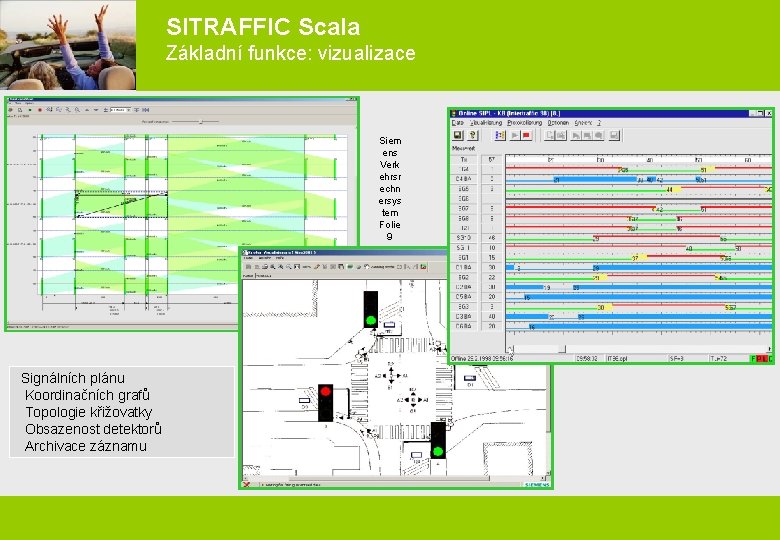The width and height of the screenshot is (780, 540).
Task: Click the 'Signálních plánu' list line
Action: click(73, 378)
